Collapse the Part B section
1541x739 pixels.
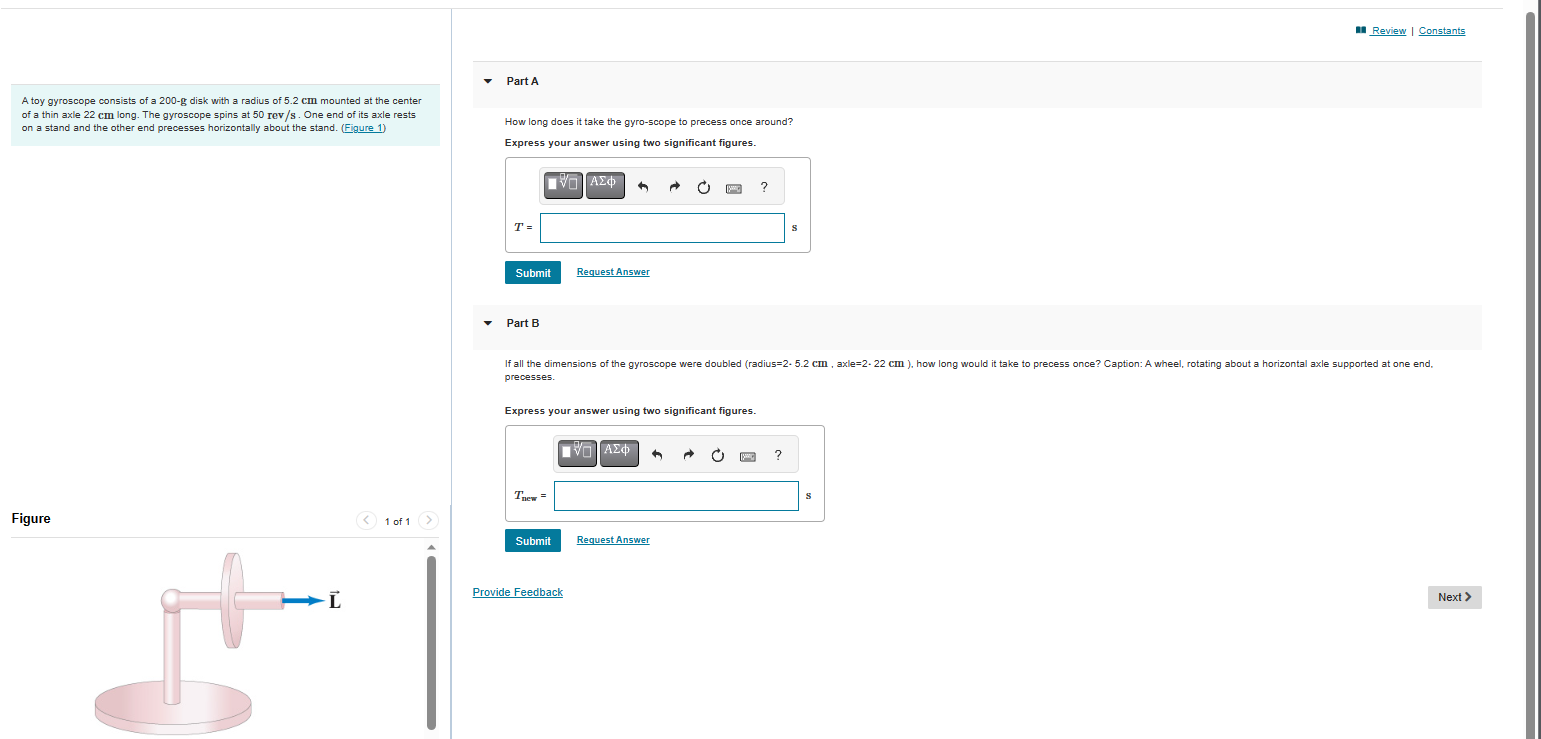(x=488, y=323)
